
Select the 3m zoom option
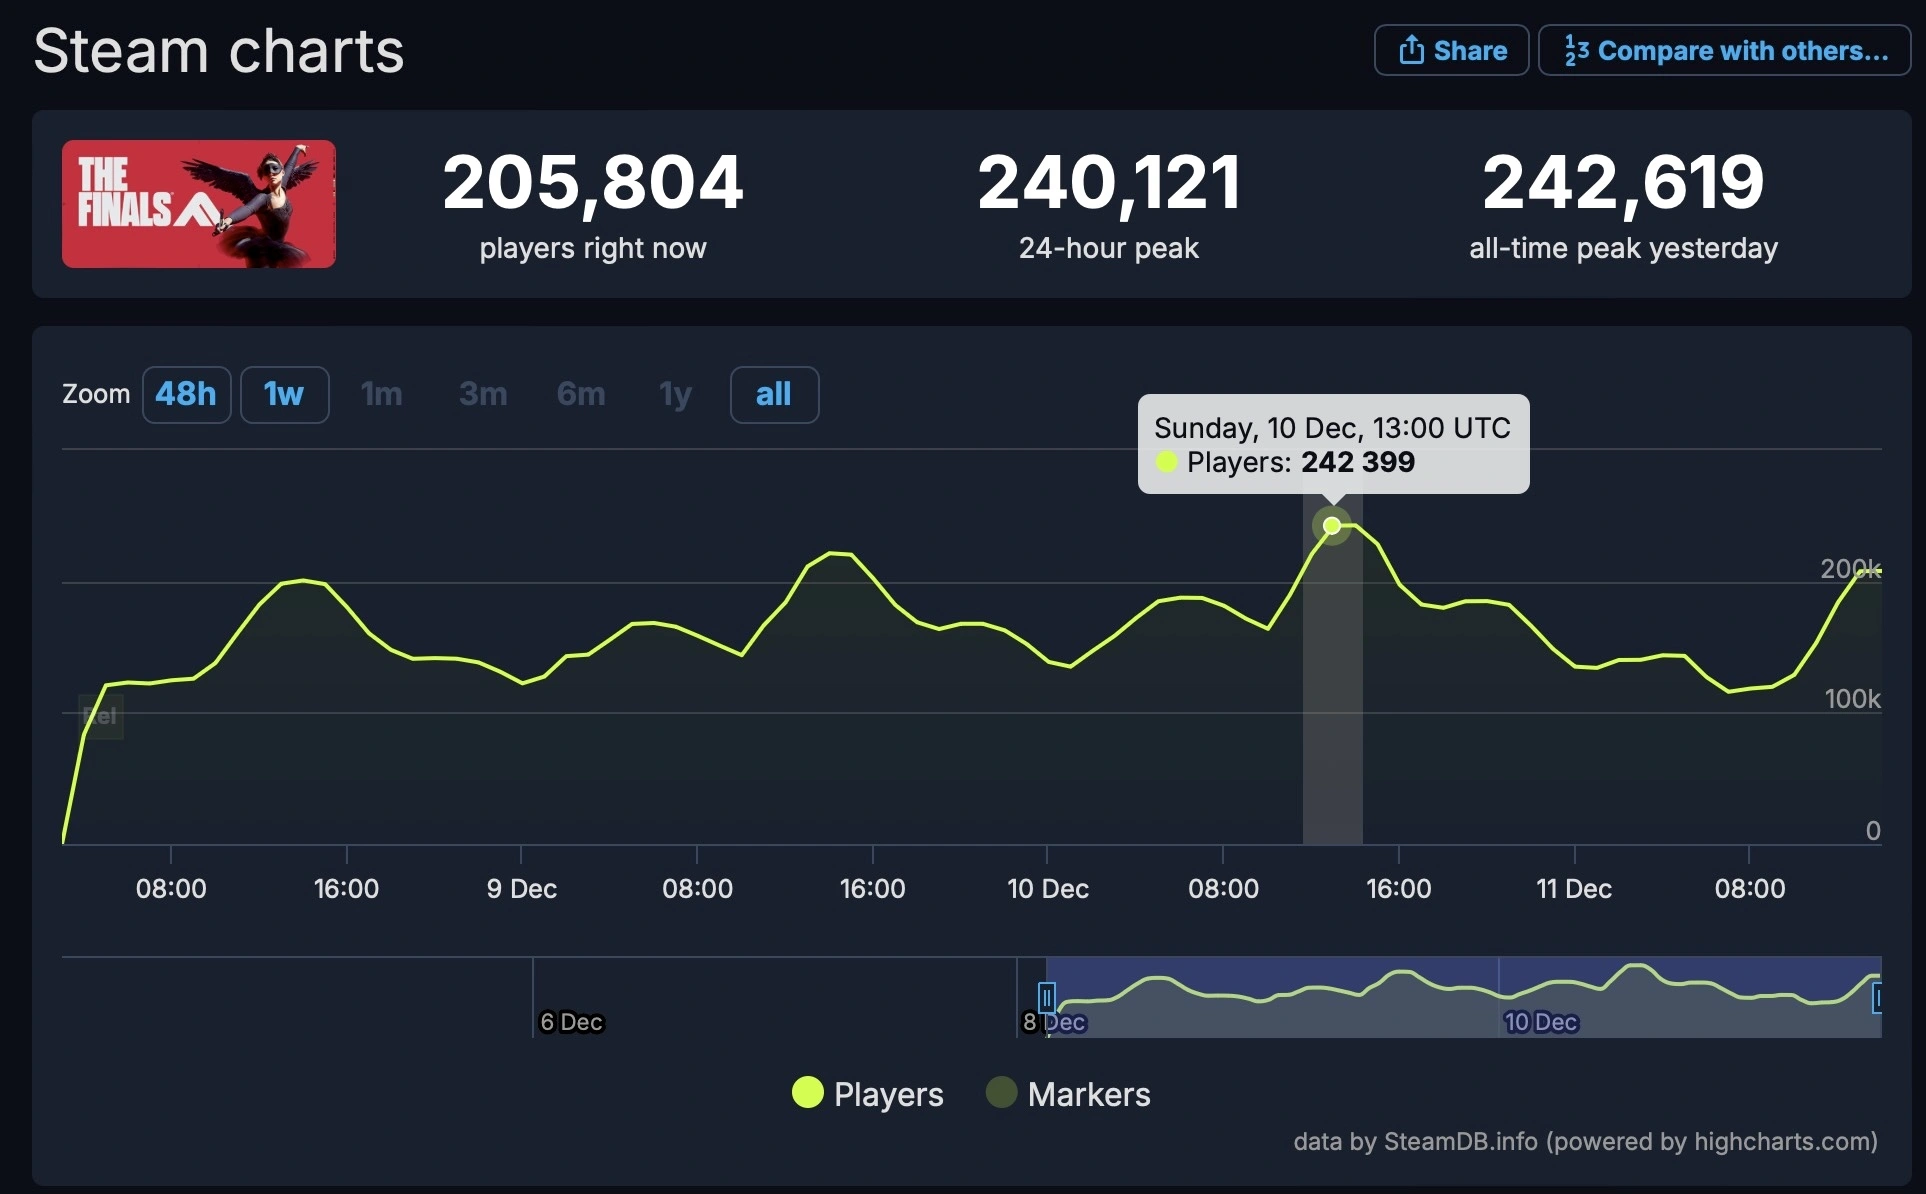[483, 394]
